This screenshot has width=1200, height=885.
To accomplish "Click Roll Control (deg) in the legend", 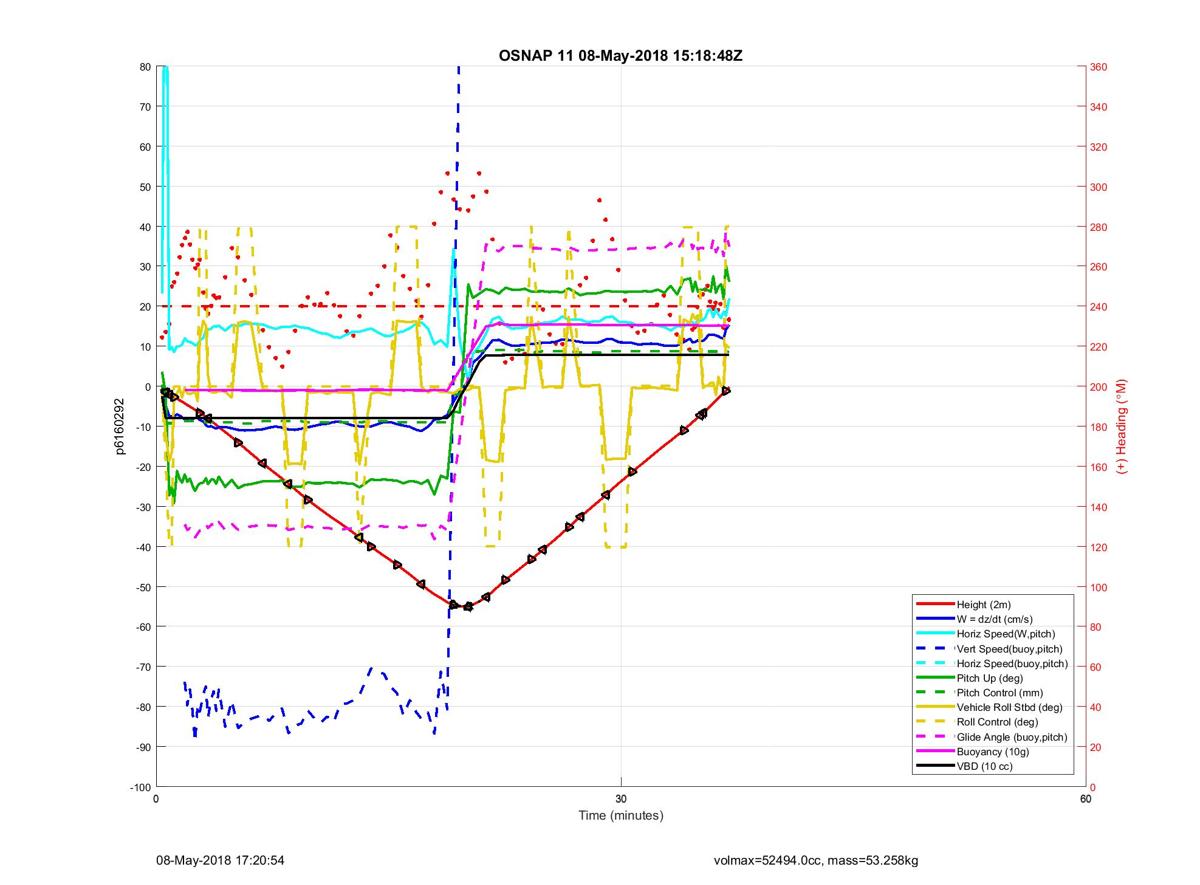I will pyautogui.click(x=997, y=721).
